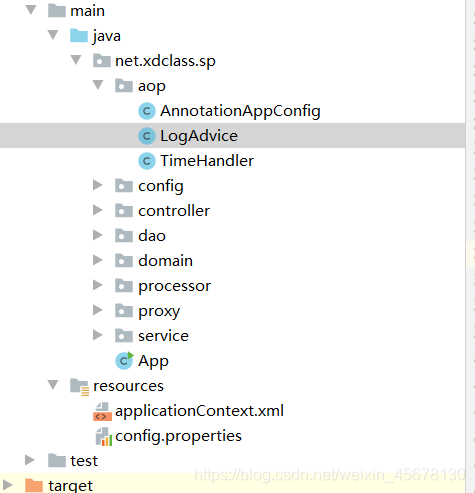Click the AnnotationAppConfig class icon
Viewport: 475px width, 493px height.
147,111
